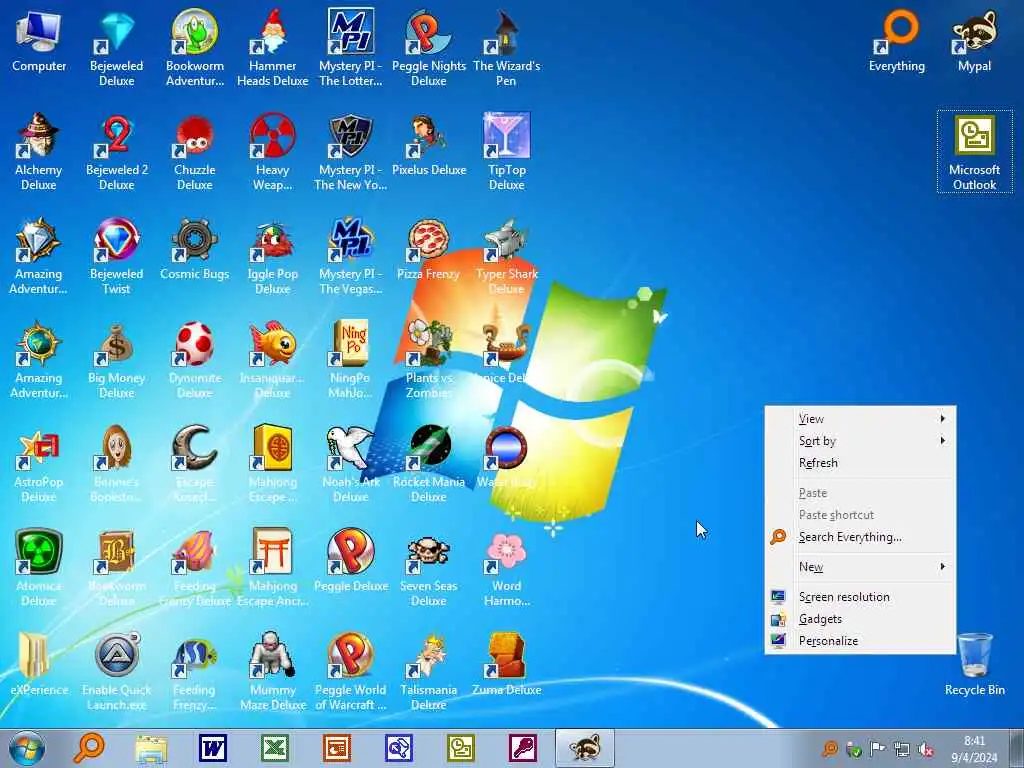Viewport: 1024px width, 768px height.
Task: Click the Zuma Deluxe icon
Action: point(507,664)
